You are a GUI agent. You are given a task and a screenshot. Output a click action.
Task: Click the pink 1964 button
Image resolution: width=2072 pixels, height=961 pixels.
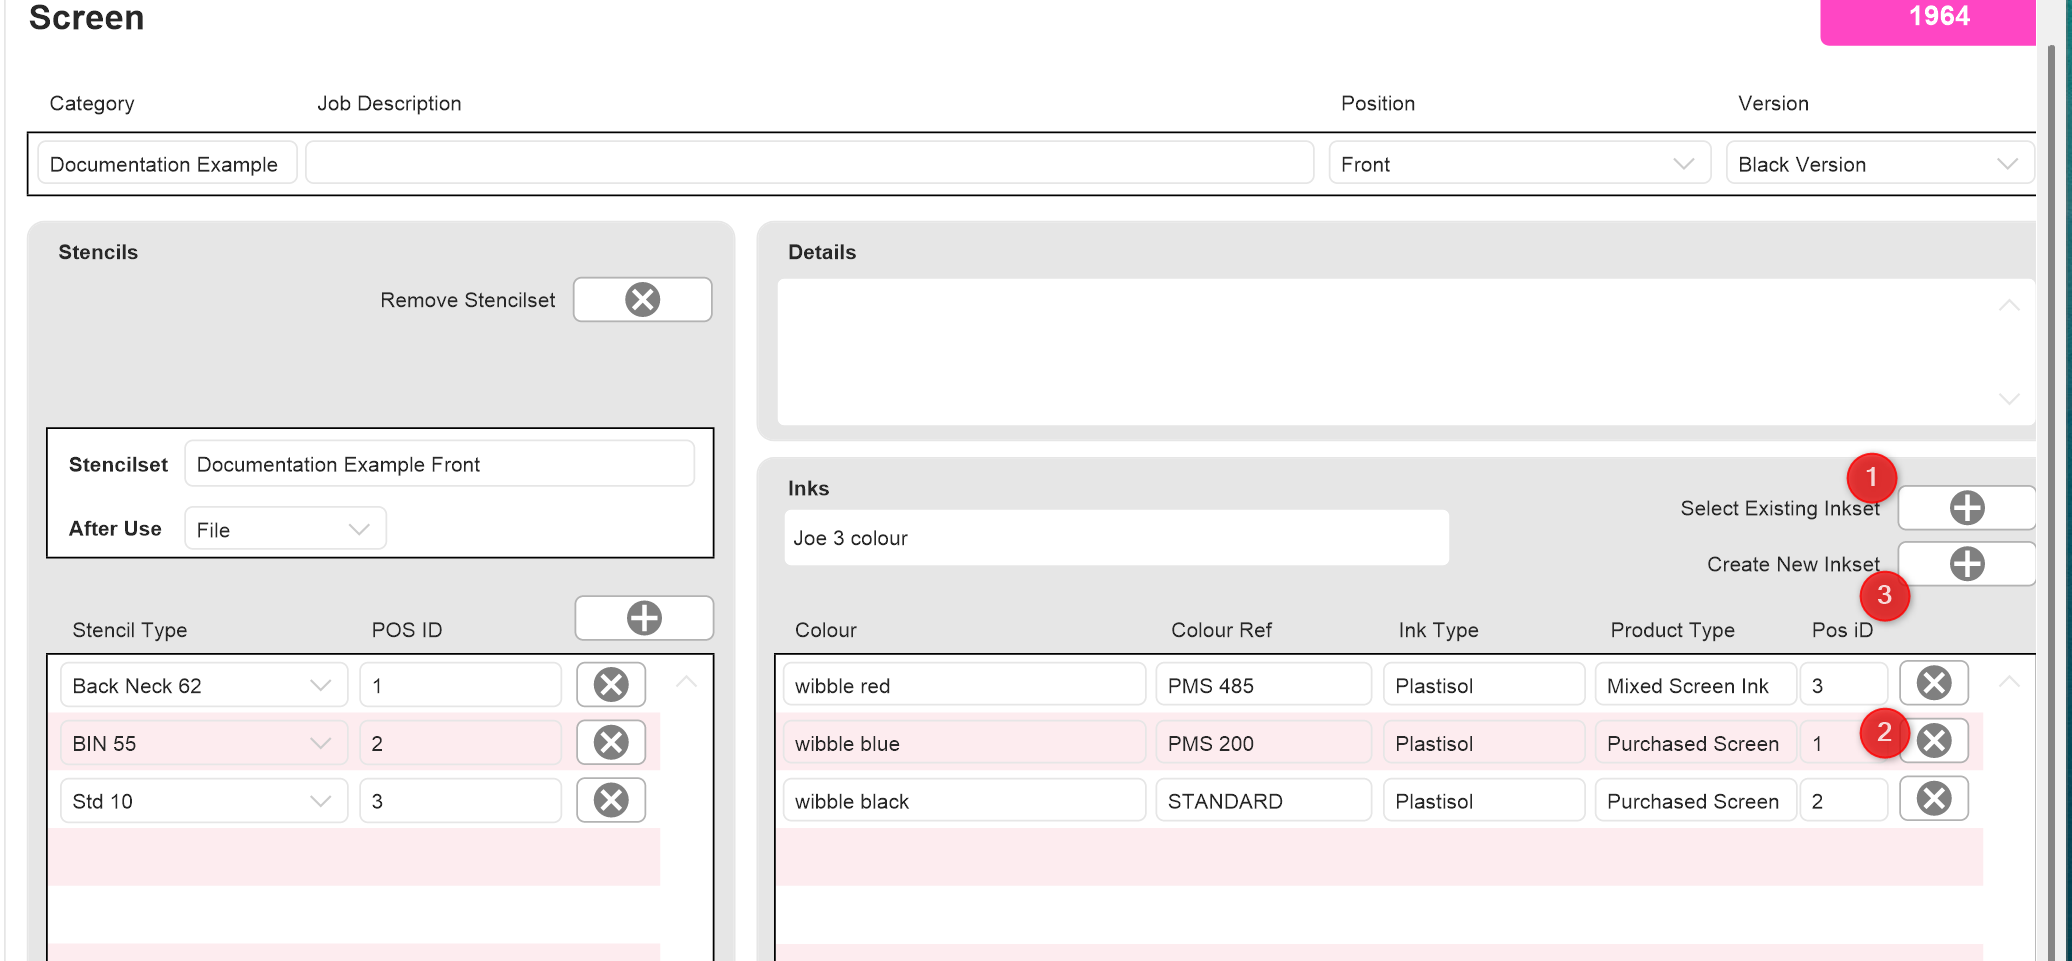tap(1928, 20)
